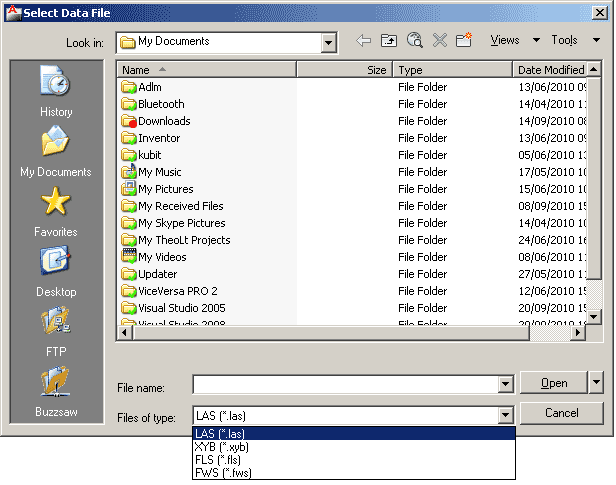Image resolution: width=616 pixels, height=485 pixels.
Task: Select Visual Studio 2005 folder name
Action: [182, 308]
